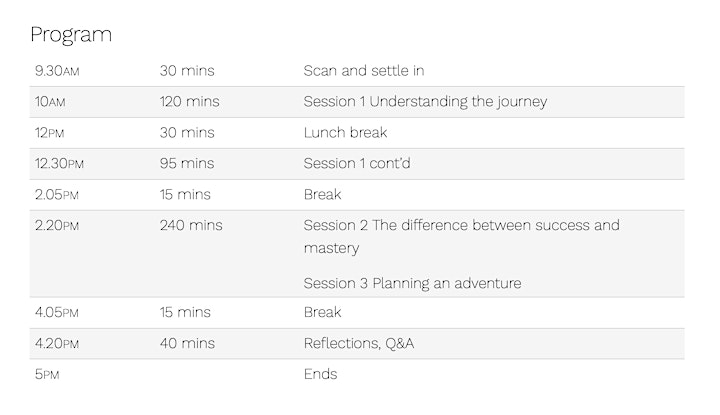Click the 40 mins duration cell

(187, 343)
